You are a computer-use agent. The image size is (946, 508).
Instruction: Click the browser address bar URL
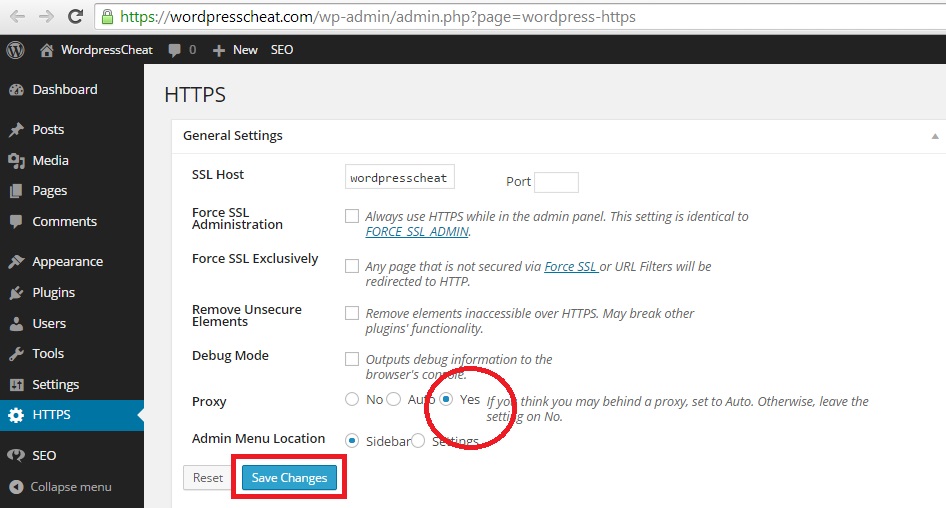[378, 17]
